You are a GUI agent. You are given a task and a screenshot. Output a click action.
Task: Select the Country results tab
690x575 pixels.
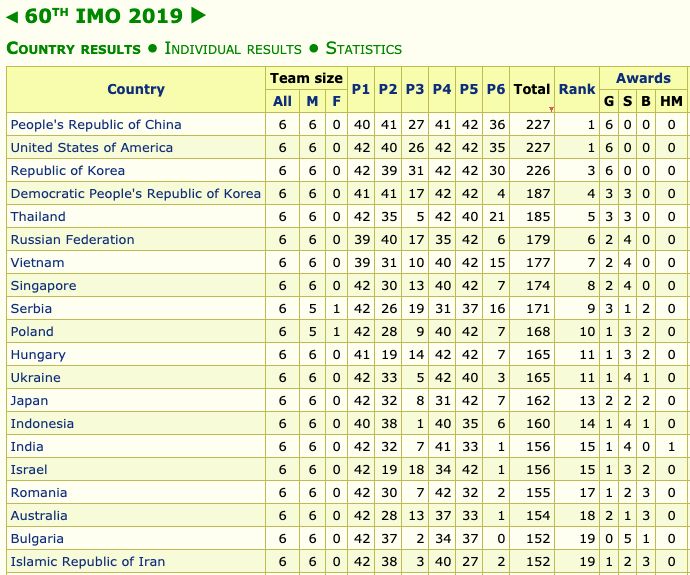74,48
